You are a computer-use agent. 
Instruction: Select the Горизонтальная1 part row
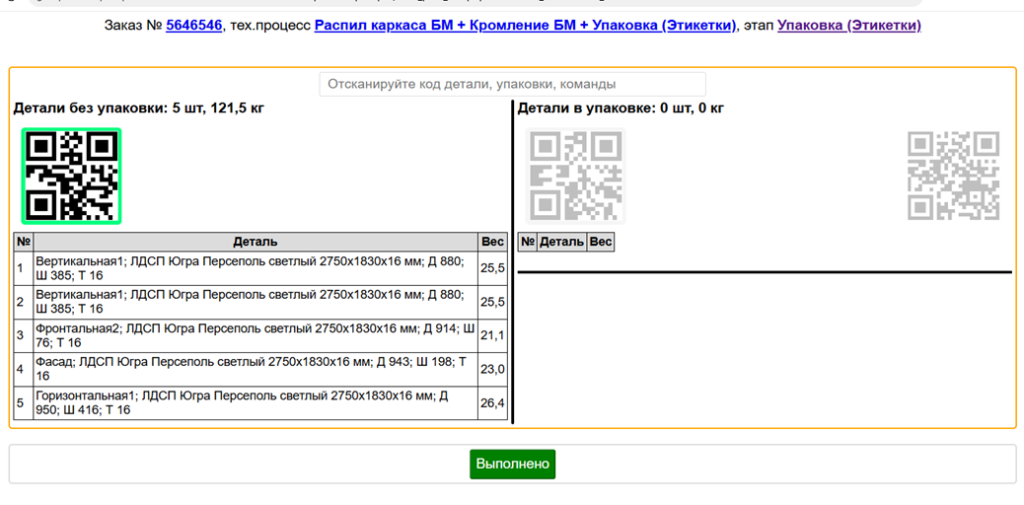255,403
